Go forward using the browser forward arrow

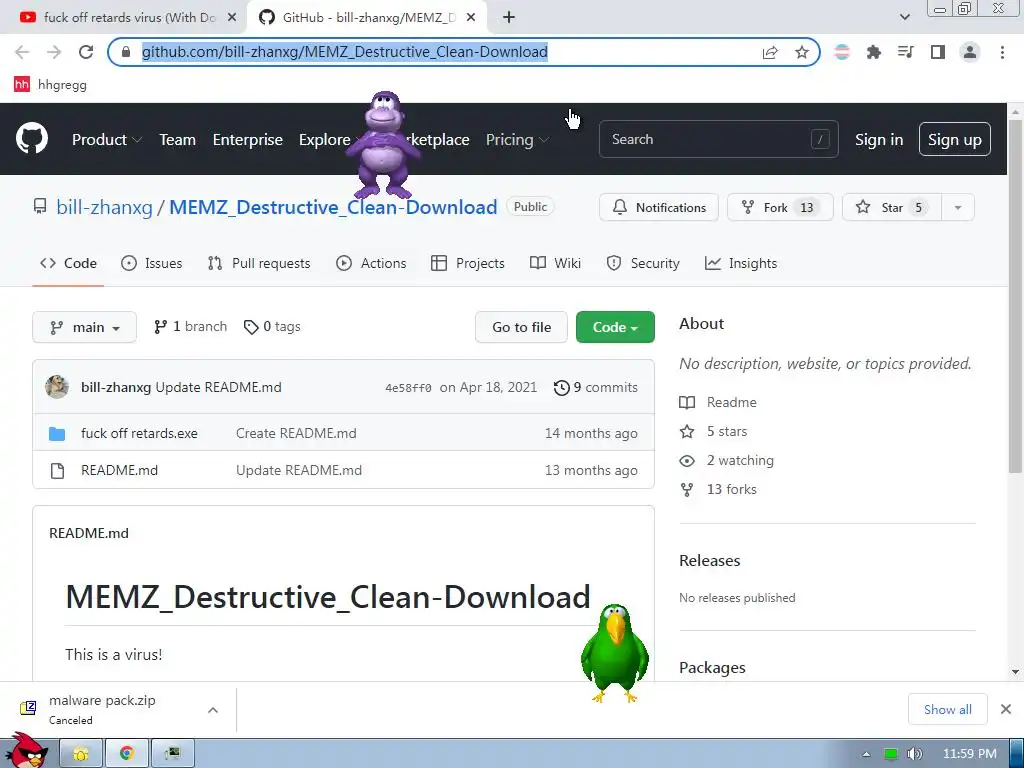[54, 52]
